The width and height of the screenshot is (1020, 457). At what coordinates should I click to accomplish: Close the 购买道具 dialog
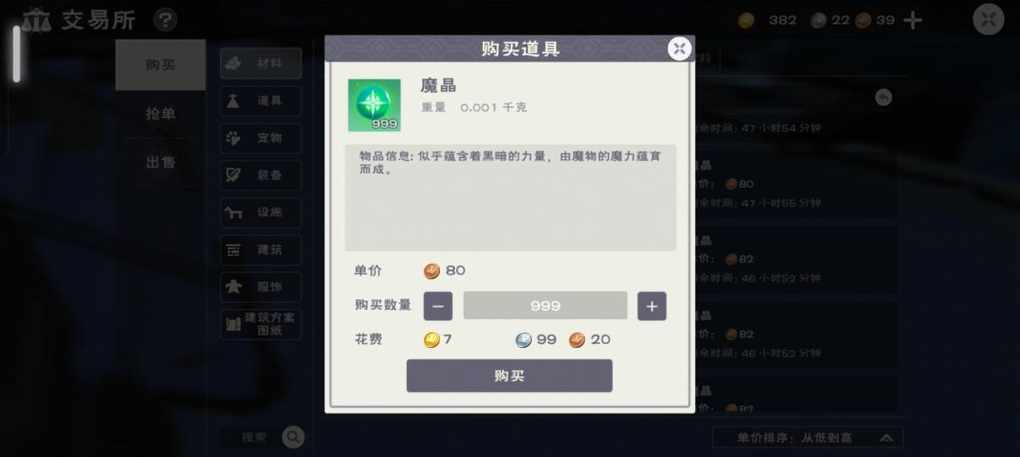click(x=679, y=49)
